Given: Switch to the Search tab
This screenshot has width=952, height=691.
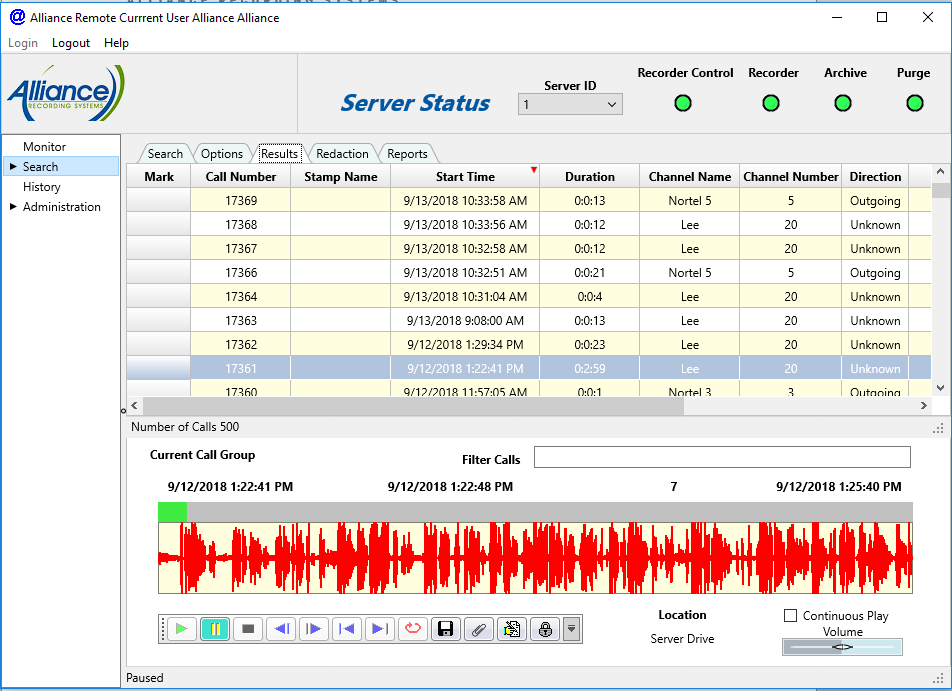Looking at the screenshot, I should [165, 154].
